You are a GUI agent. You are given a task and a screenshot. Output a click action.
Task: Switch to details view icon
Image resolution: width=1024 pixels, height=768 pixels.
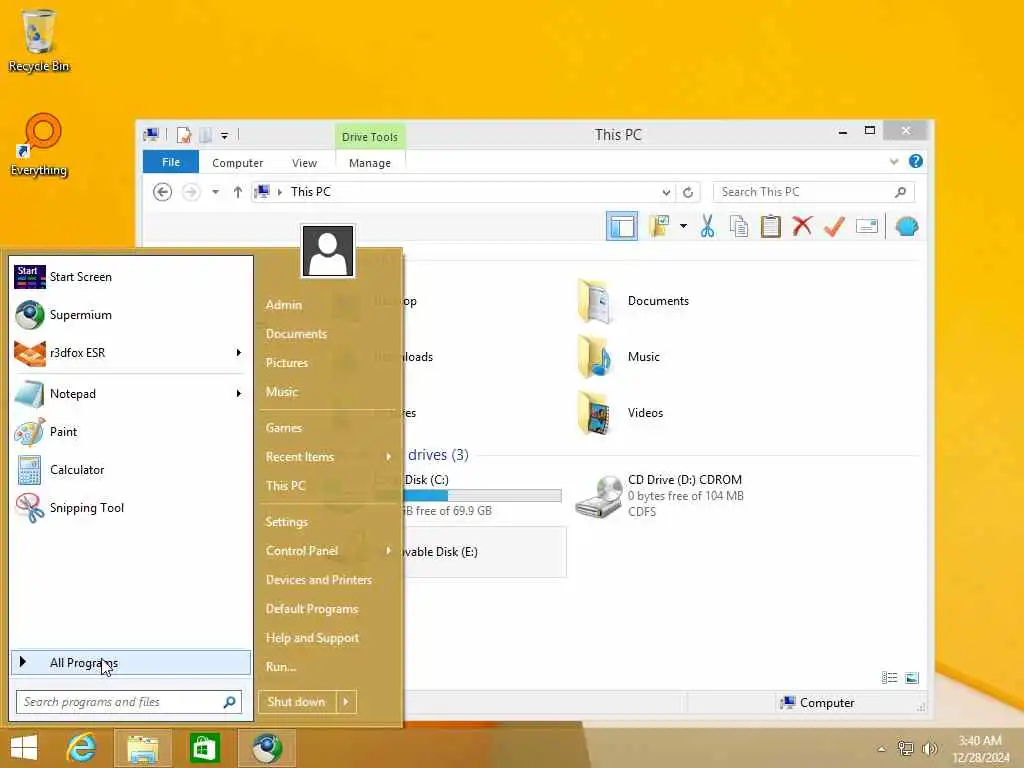coord(889,677)
